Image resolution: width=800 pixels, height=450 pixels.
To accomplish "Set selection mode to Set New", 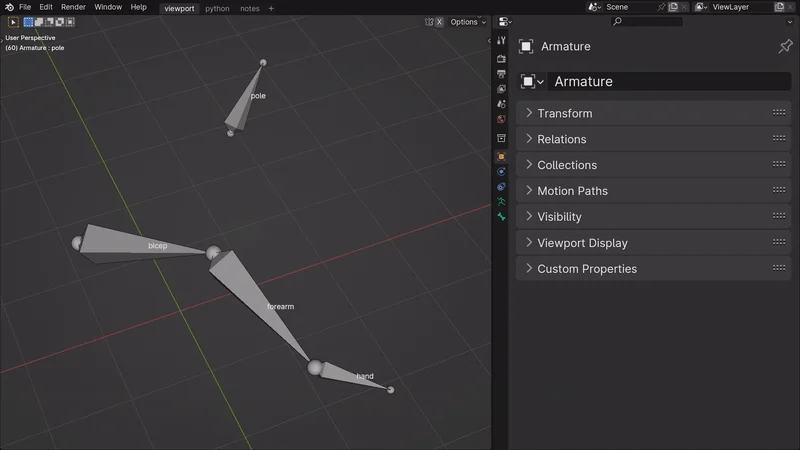I will point(28,22).
